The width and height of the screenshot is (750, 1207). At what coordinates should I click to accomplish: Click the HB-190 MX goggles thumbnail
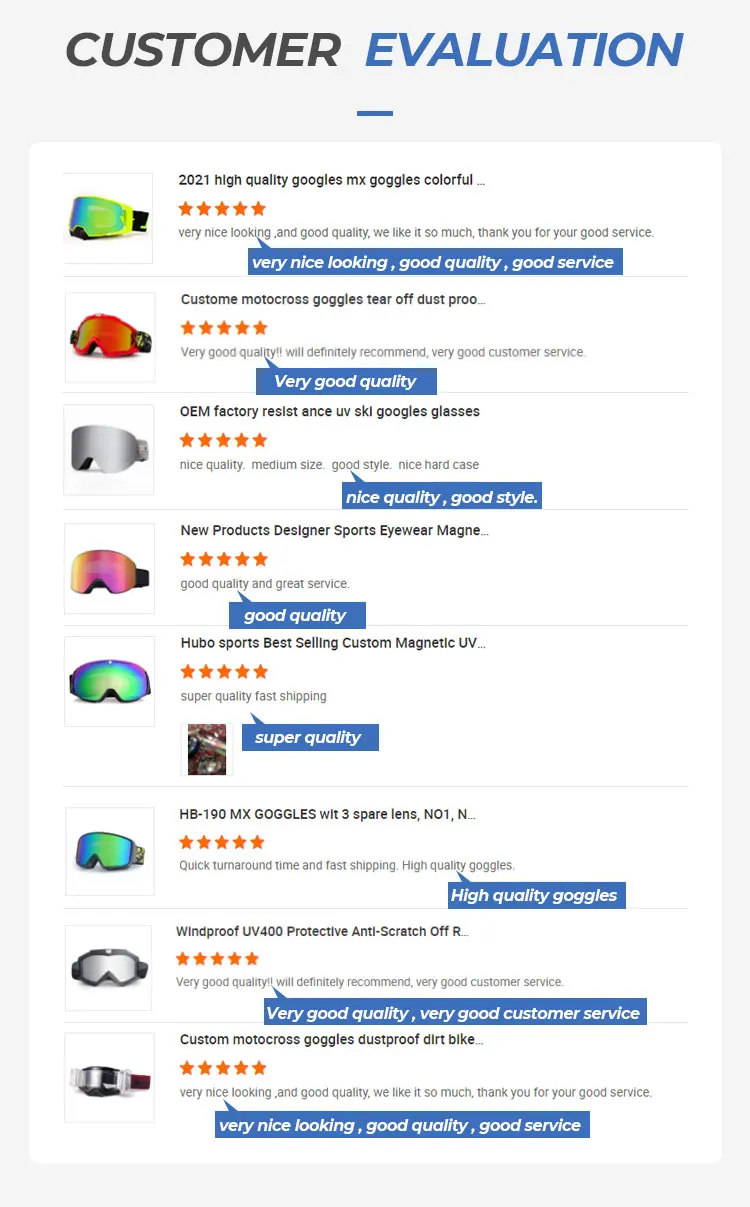[x=110, y=851]
